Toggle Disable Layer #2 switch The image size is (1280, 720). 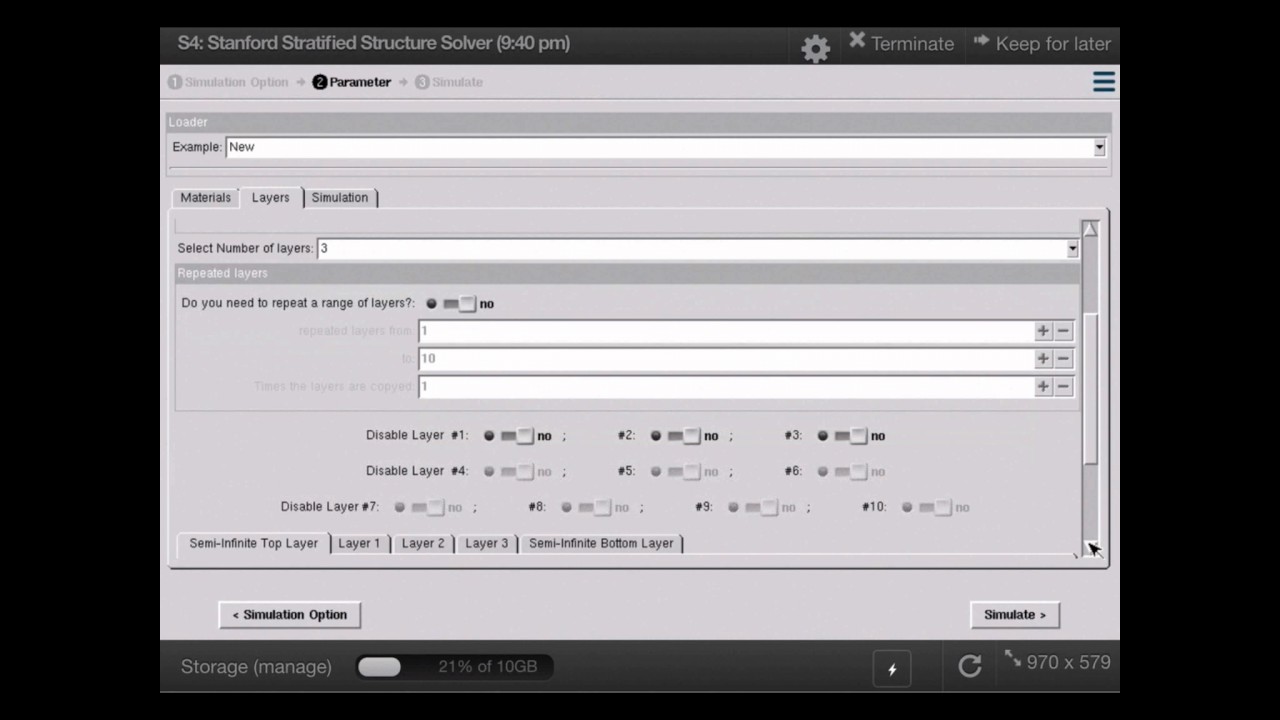coord(684,436)
